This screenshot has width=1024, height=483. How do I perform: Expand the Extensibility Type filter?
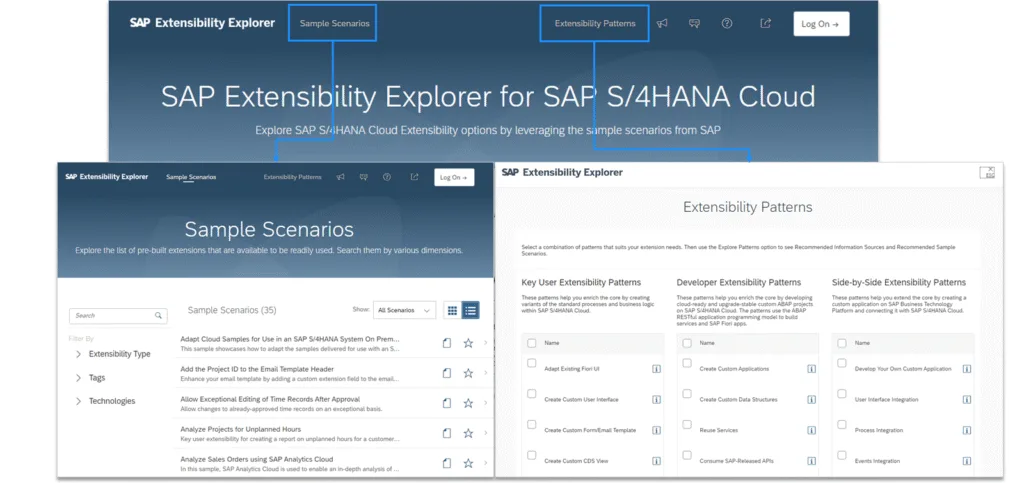78,354
